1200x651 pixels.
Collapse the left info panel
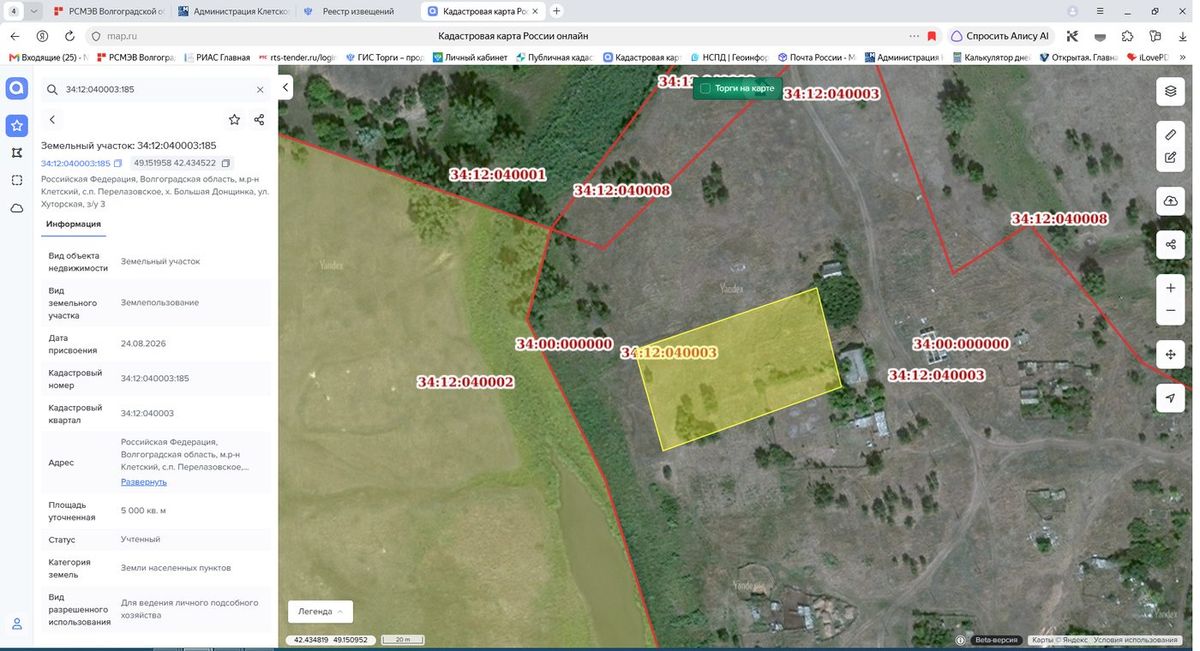click(285, 88)
